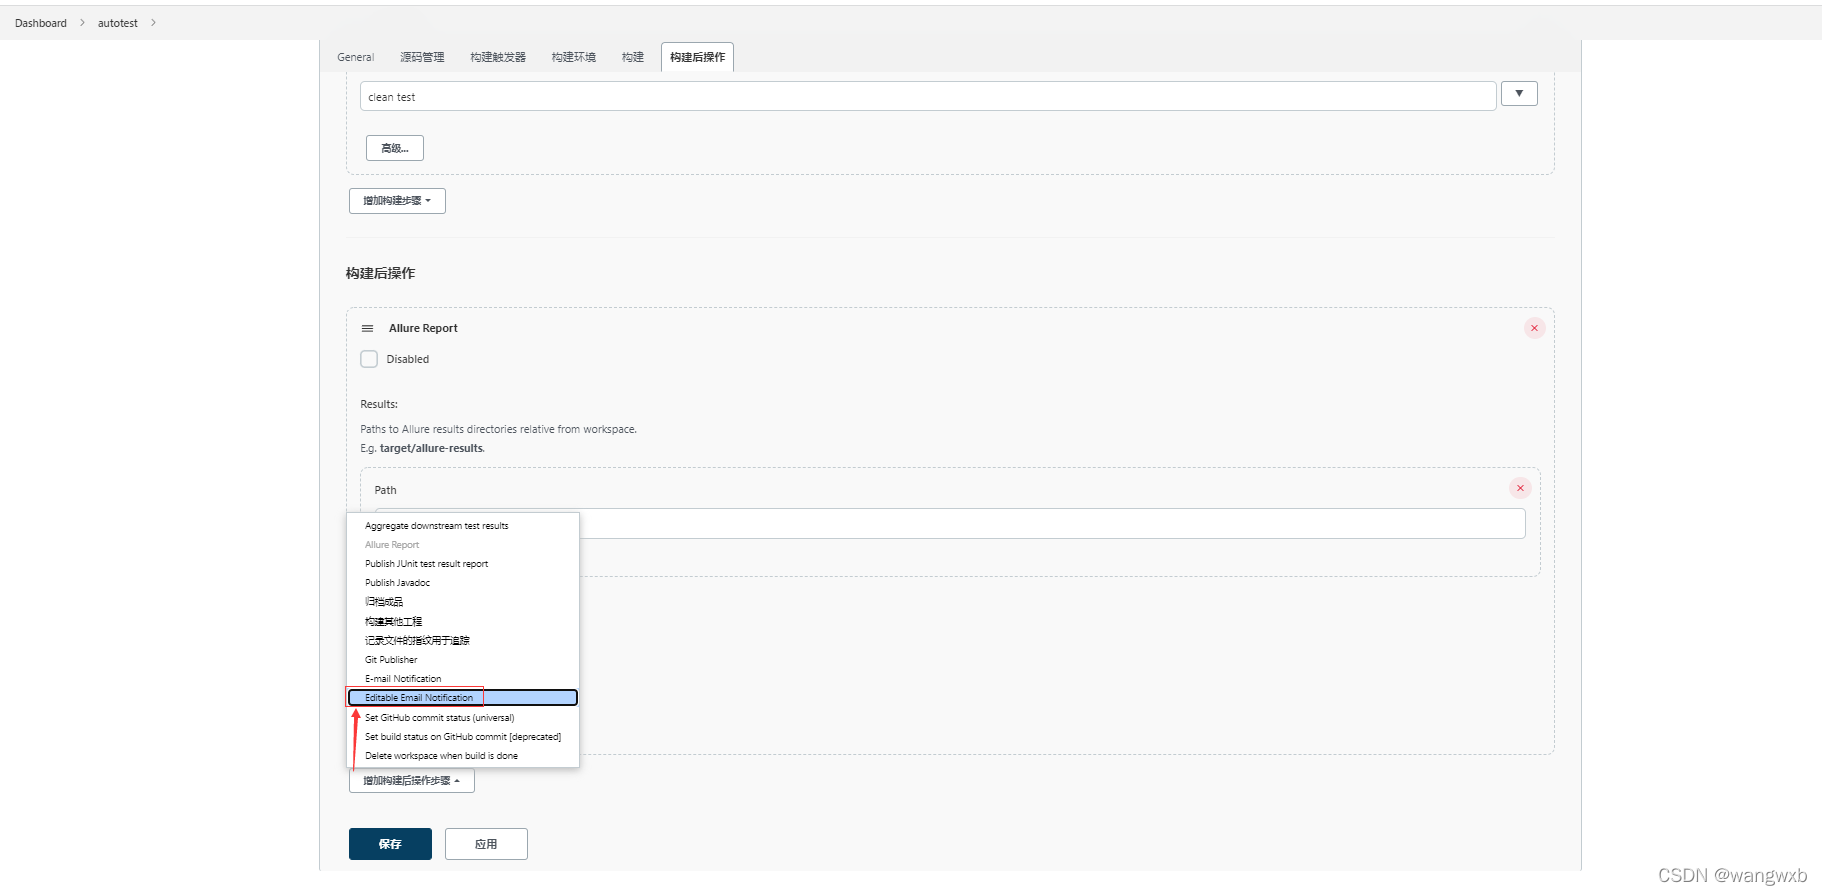This screenshot has height=895, width=1822.
Task: Click the 高级... button
Action: click(x=395, y=148)
